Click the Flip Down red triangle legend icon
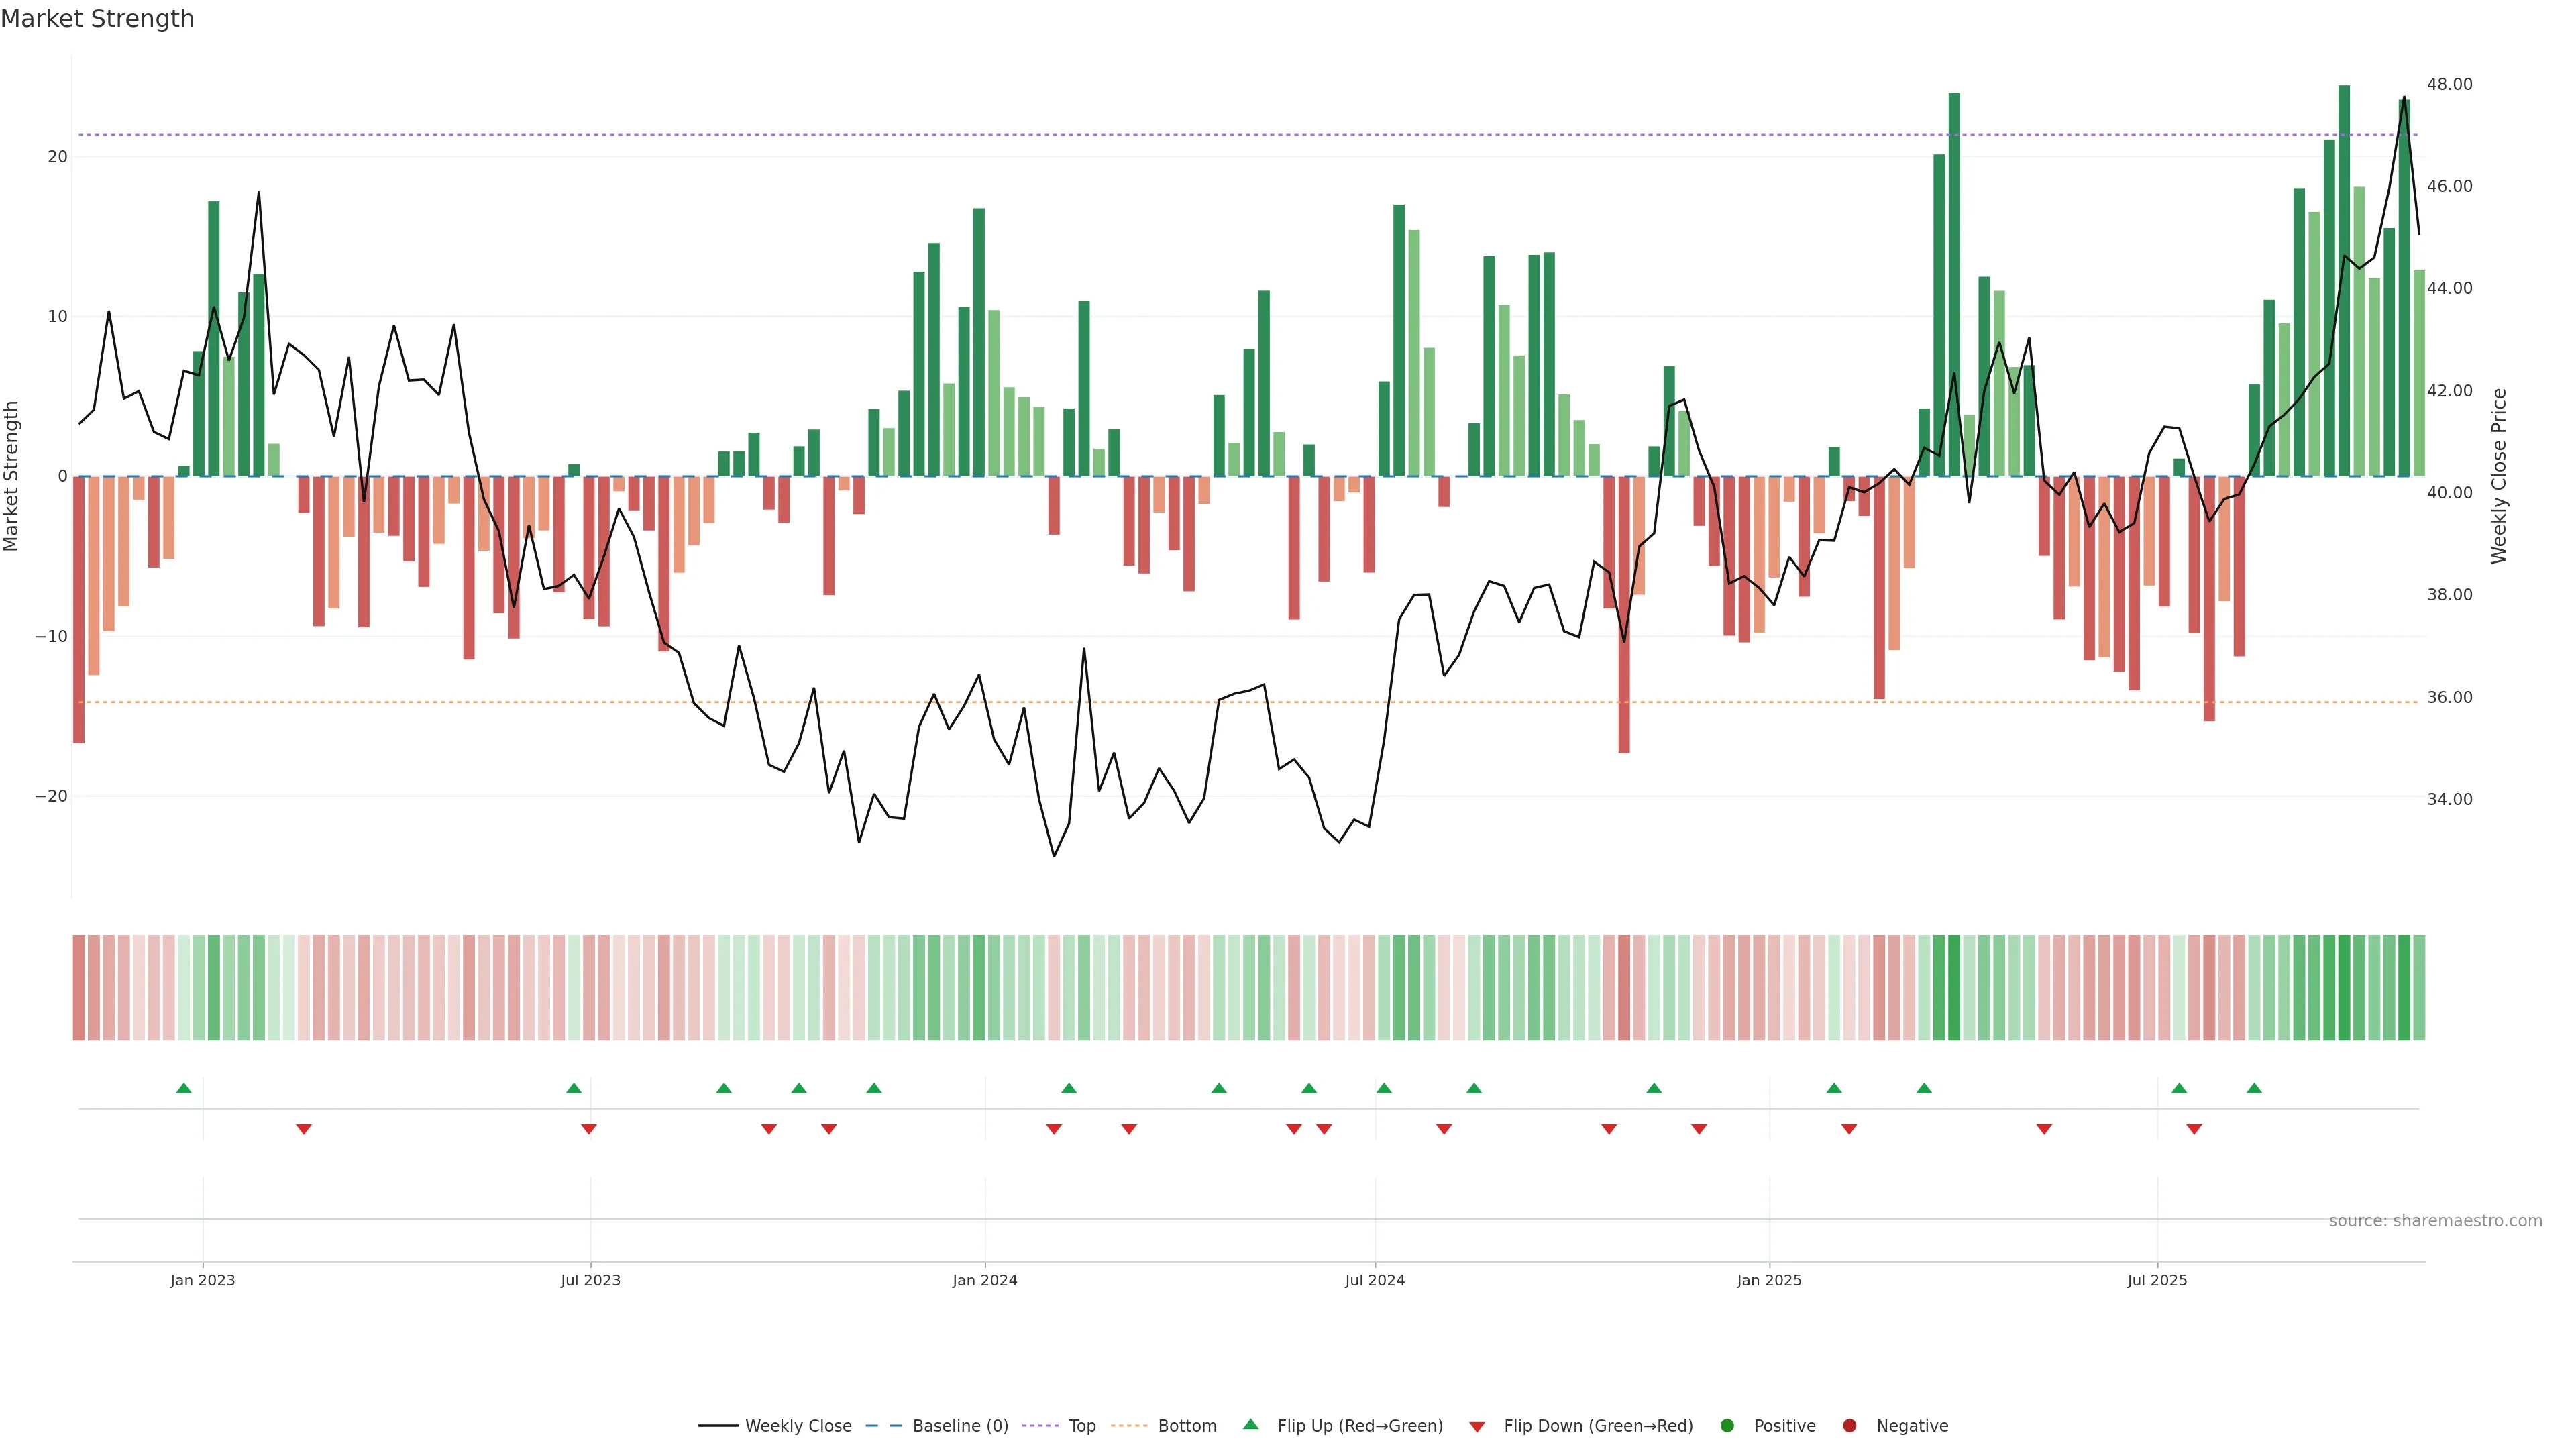Screen dimensions: 2576x1449 click(x=1477, y=1427)
